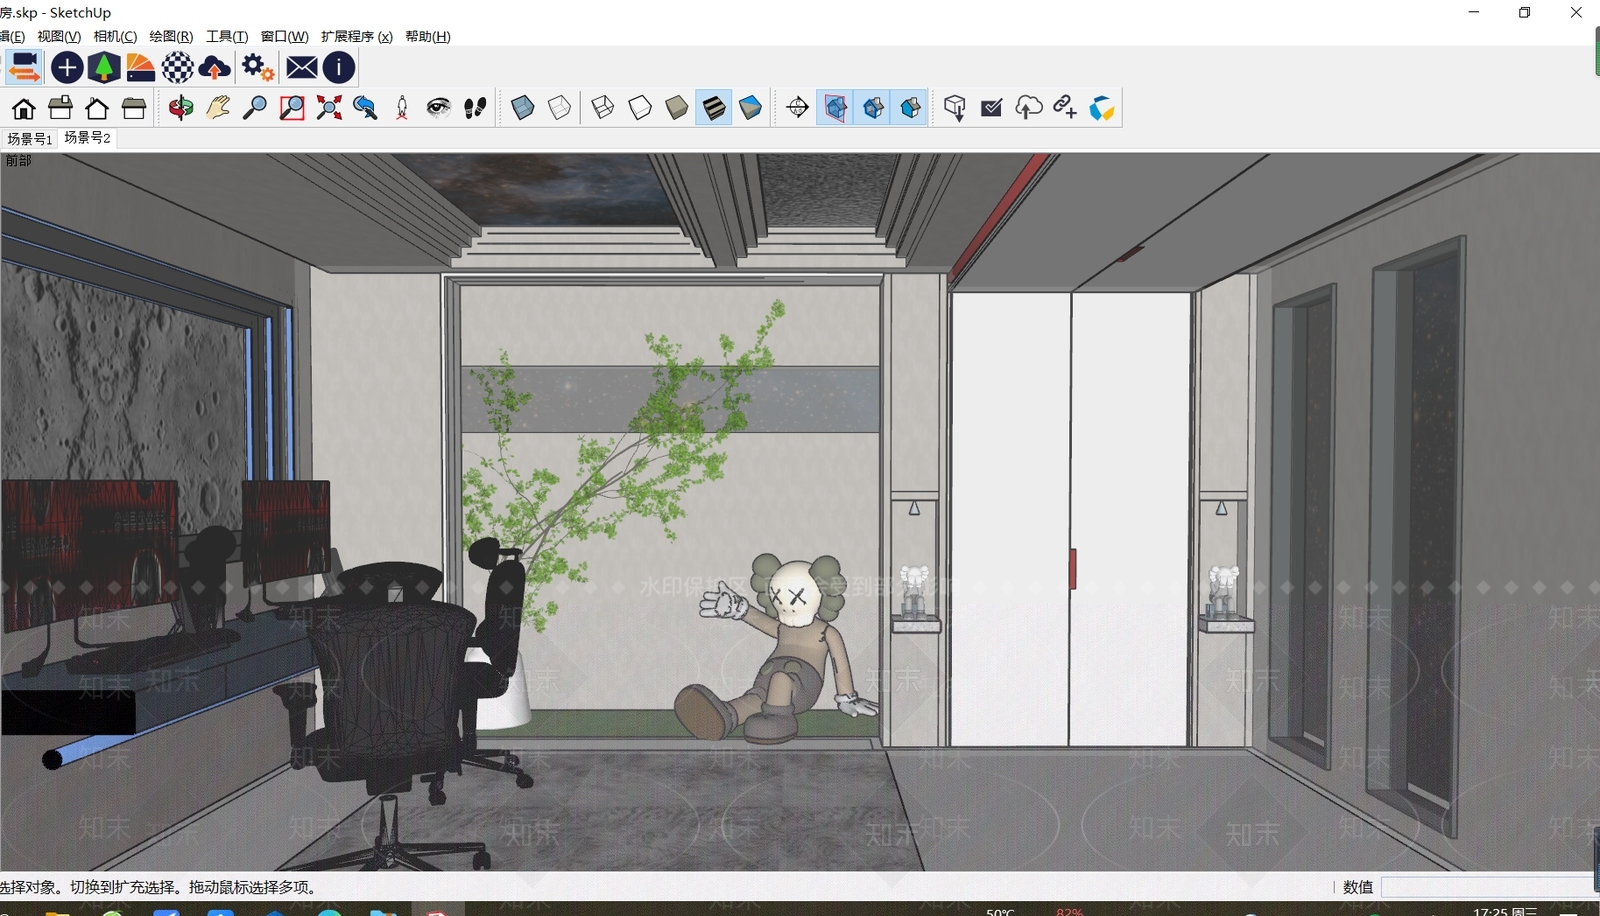The image size is (1600, 916).
Task: Click the dark checkmark box icon
Action: 992,108
